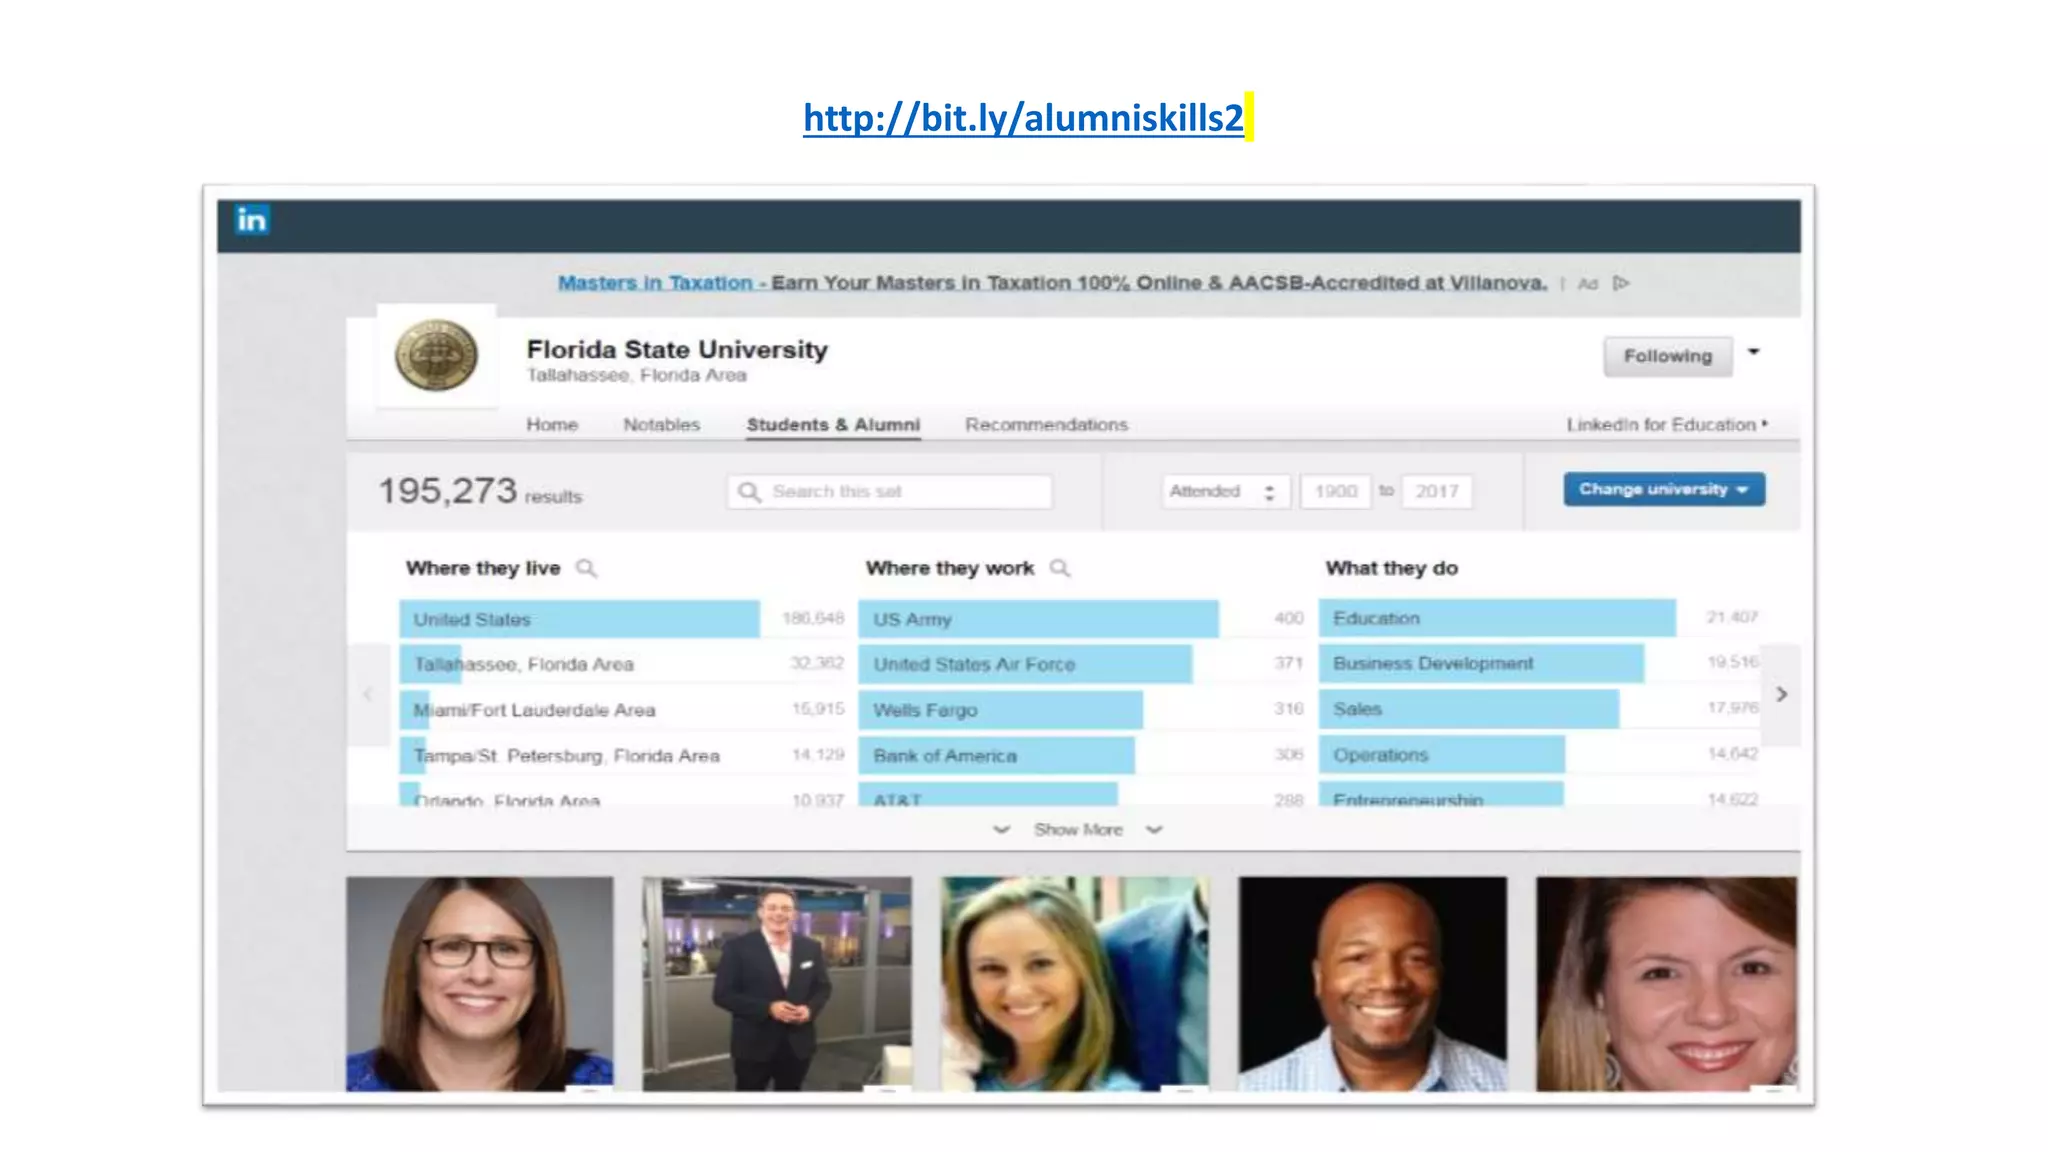Click the Following button

point(1667,356)
